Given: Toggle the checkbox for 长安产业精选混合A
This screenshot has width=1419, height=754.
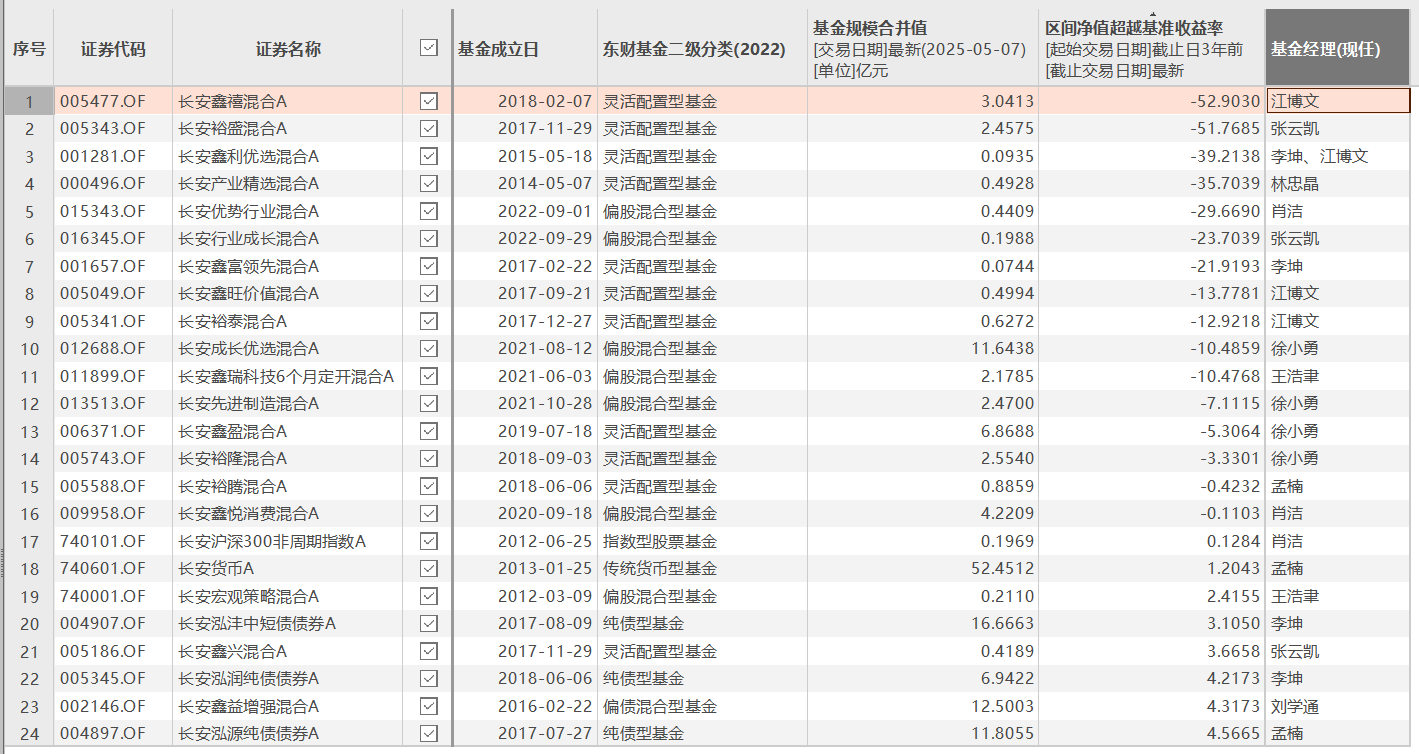Looking at the screenshot, I should pyautogui.click(x=429, y=184).
